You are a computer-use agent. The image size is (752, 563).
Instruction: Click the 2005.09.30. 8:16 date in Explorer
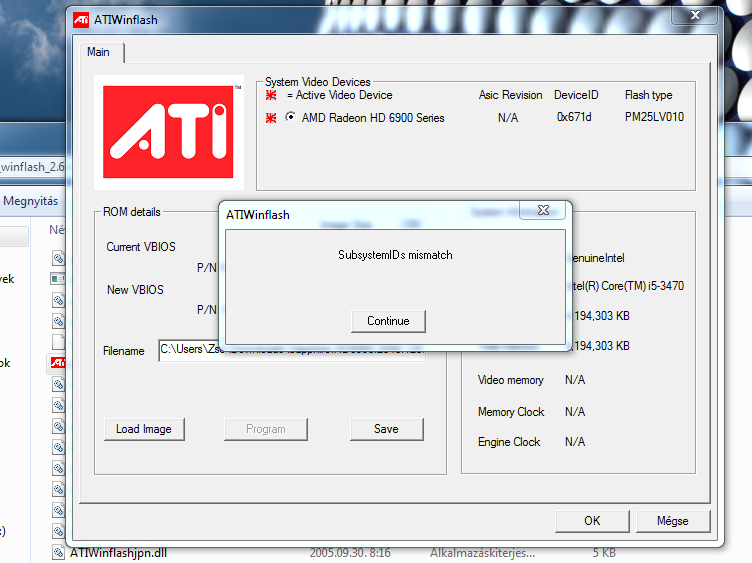click(x=350, y=553)
